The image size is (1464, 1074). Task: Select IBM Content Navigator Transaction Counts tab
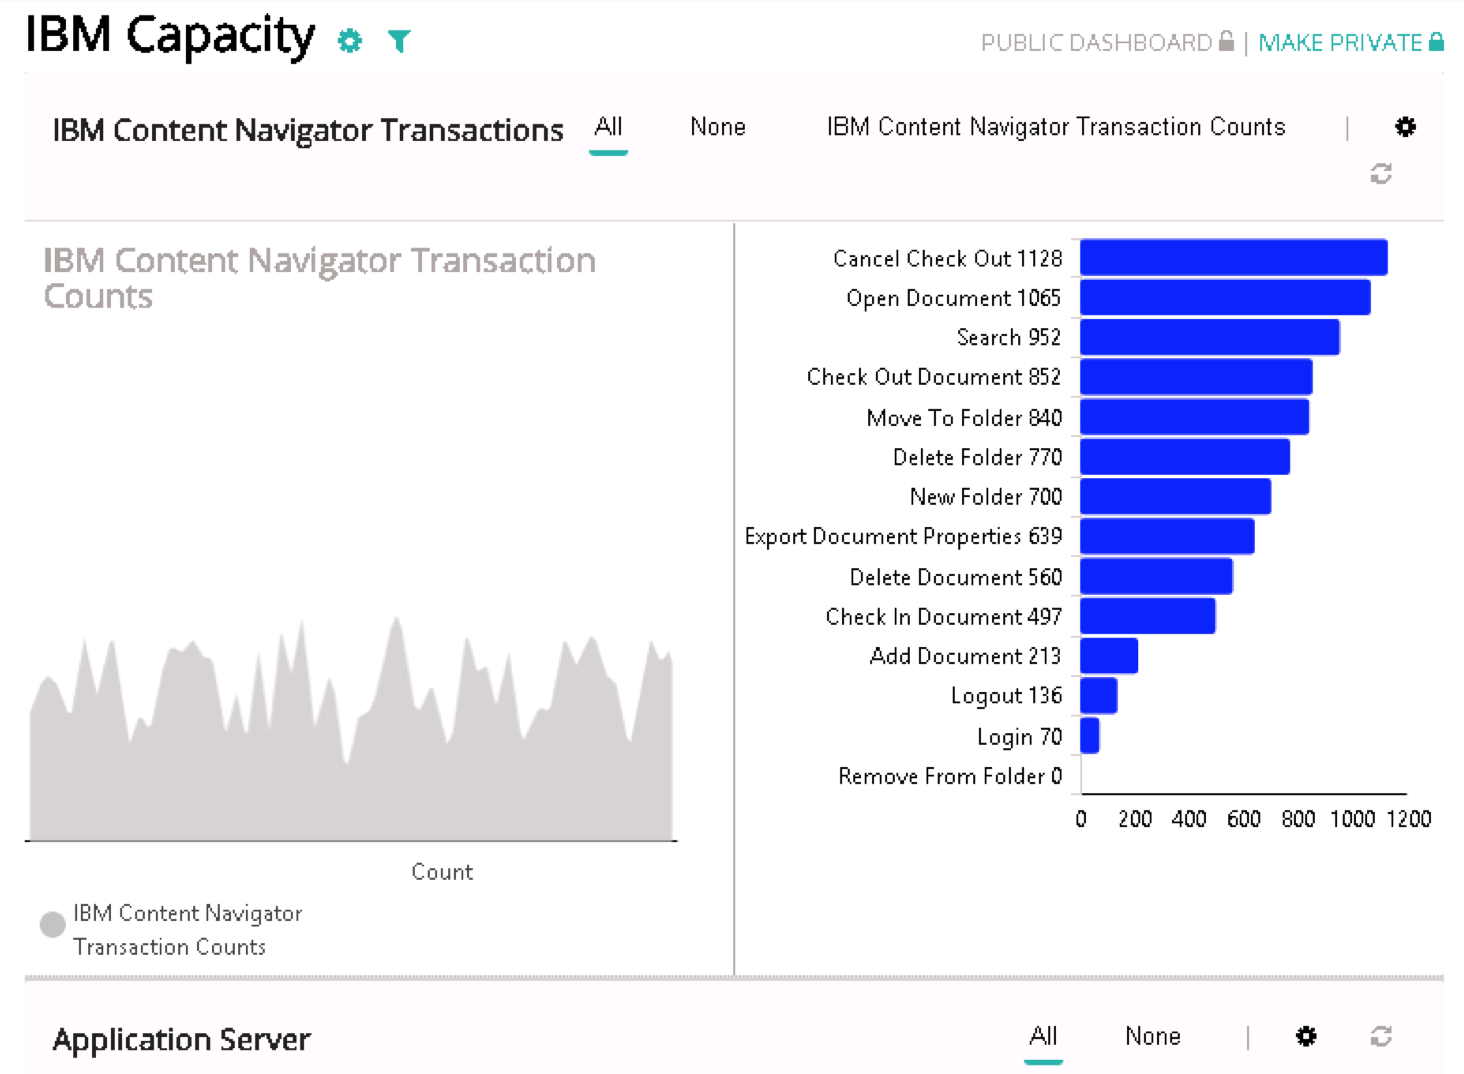coord(1056,127)
